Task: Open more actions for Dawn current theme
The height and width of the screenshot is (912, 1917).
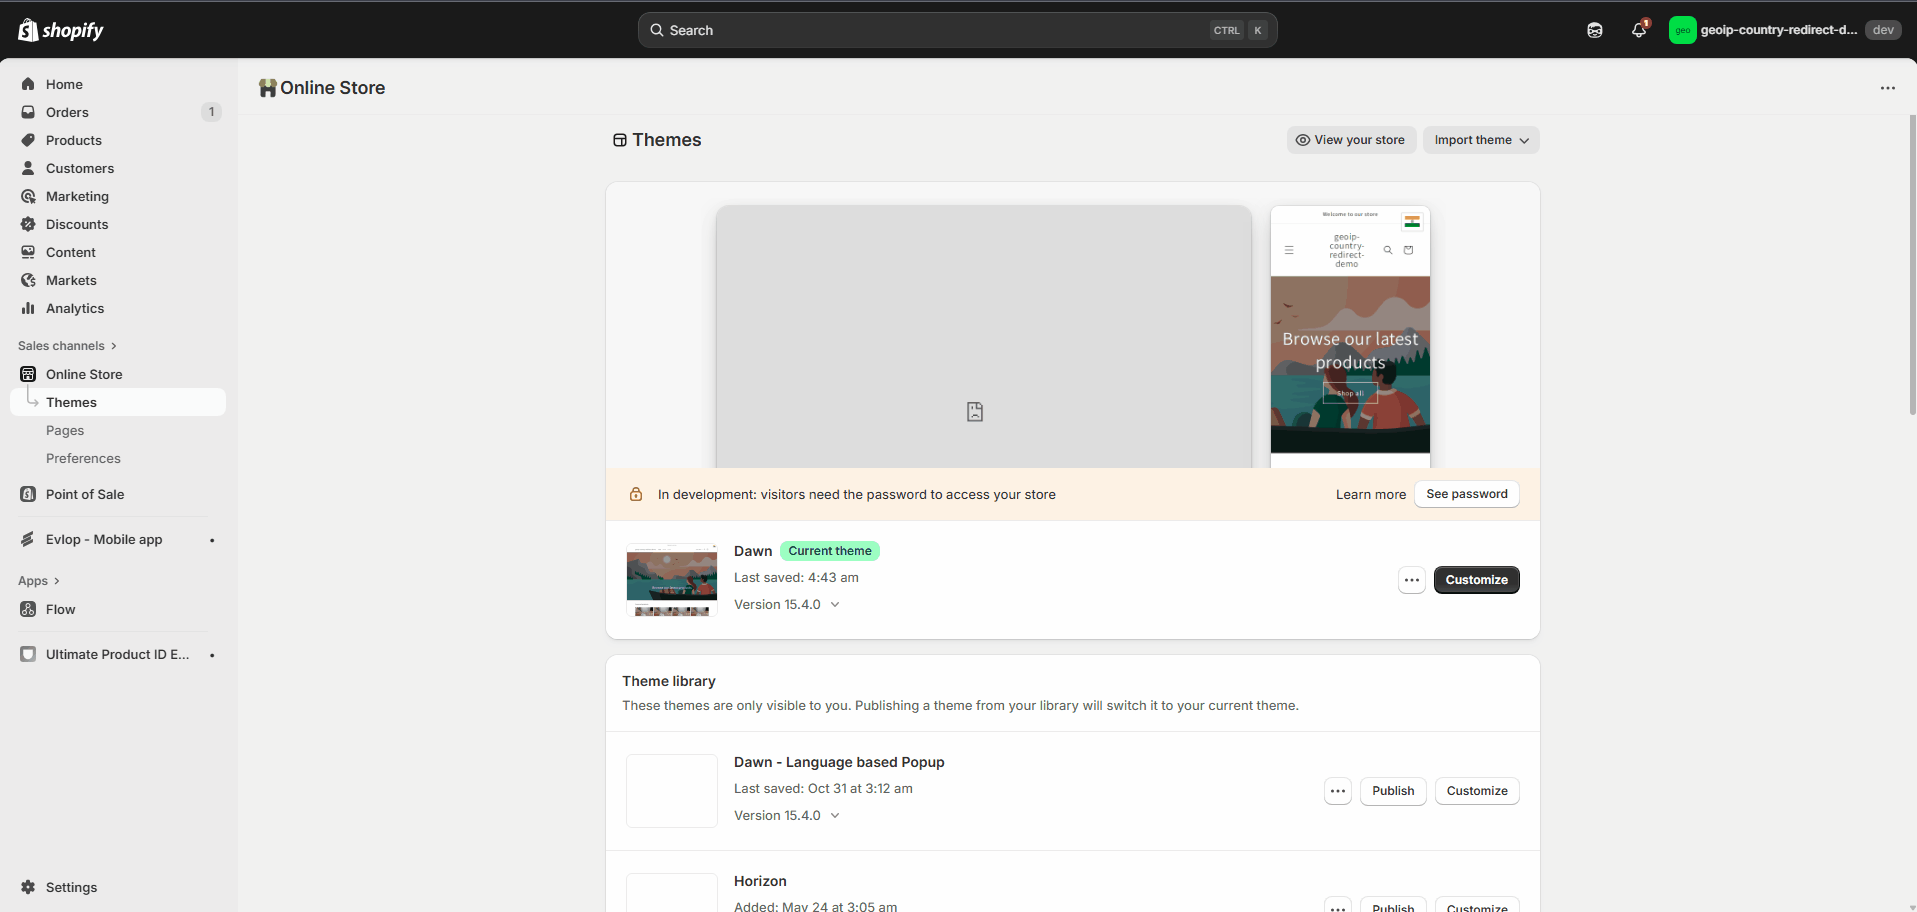Action: point(1411,580)
